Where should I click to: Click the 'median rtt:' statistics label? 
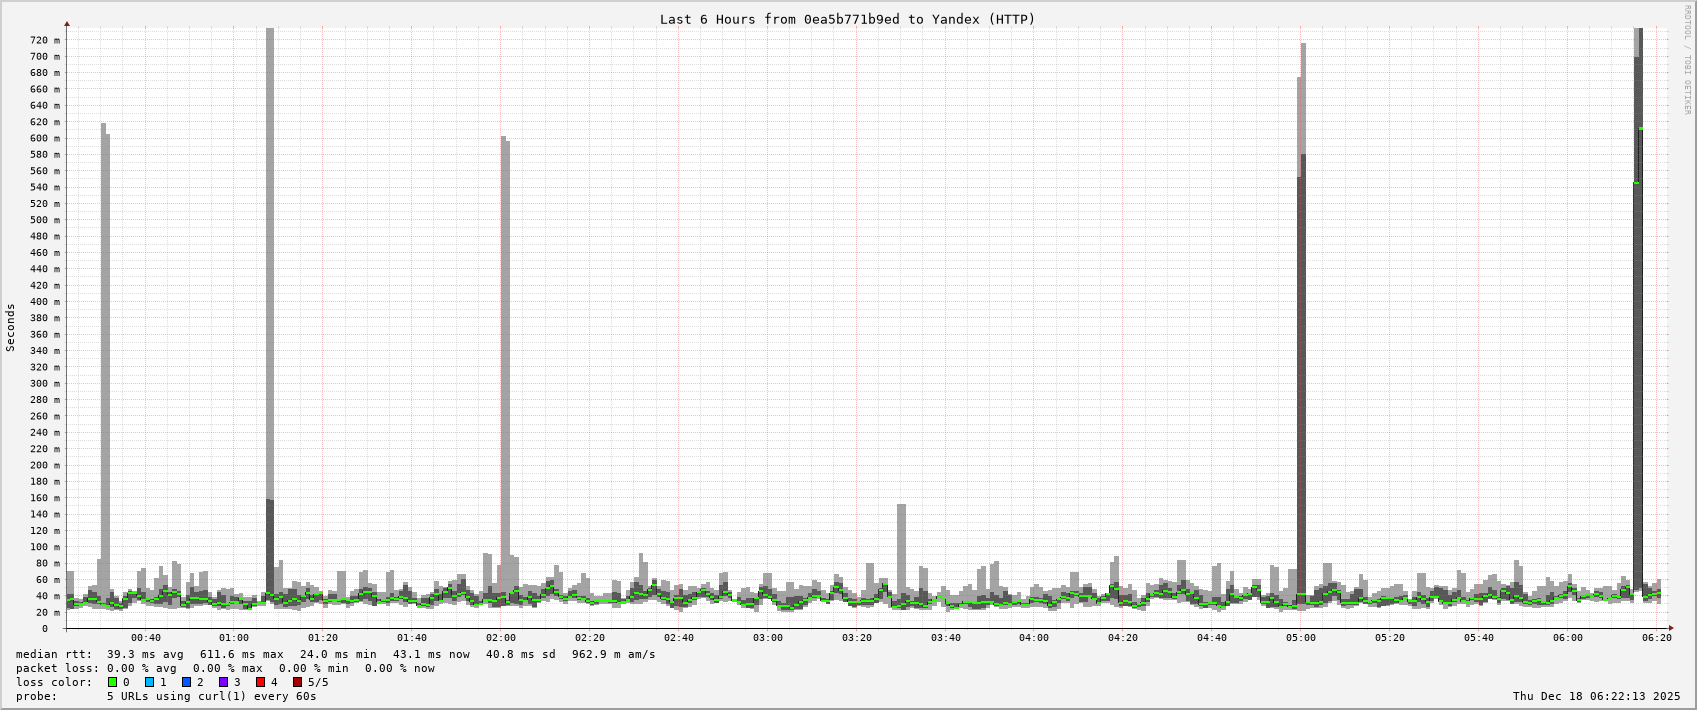[53, 654]
